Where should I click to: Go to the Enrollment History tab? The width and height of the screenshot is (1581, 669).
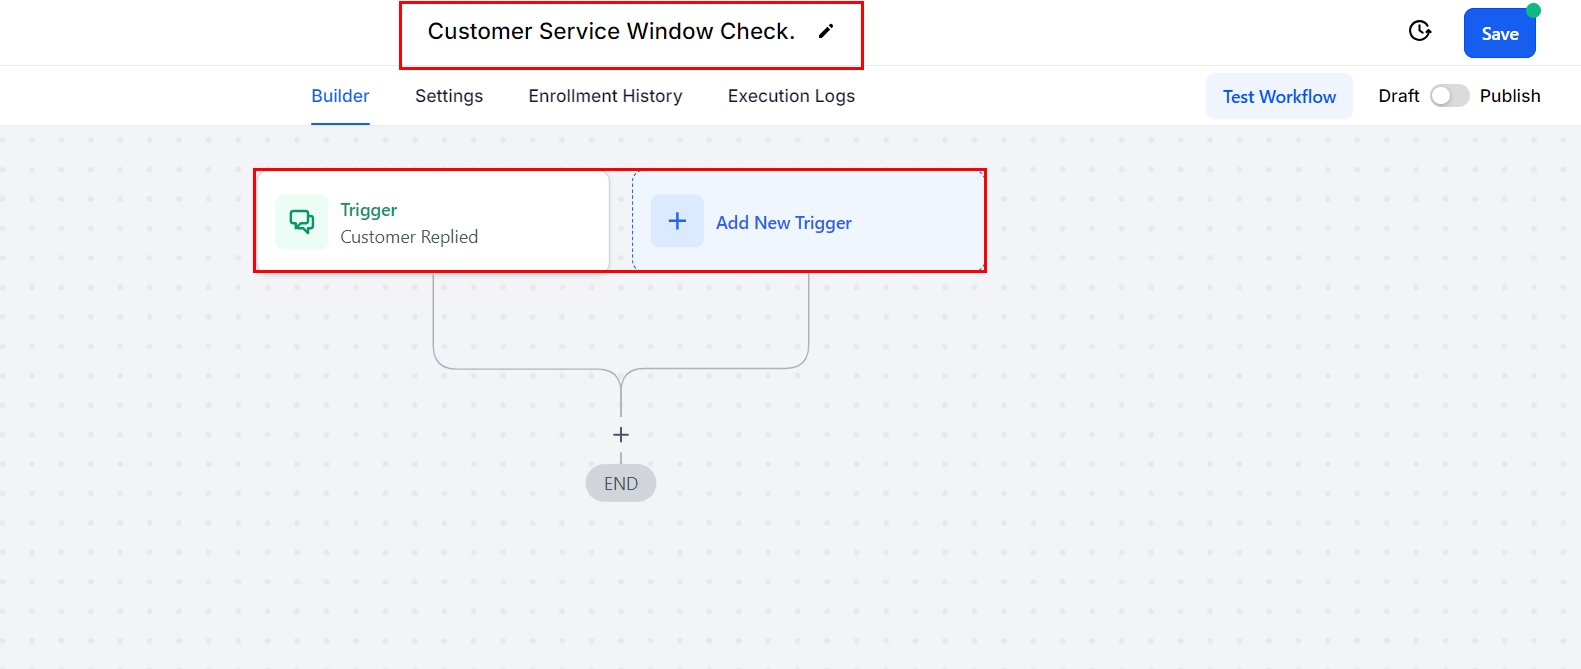[x=605, y=96]
